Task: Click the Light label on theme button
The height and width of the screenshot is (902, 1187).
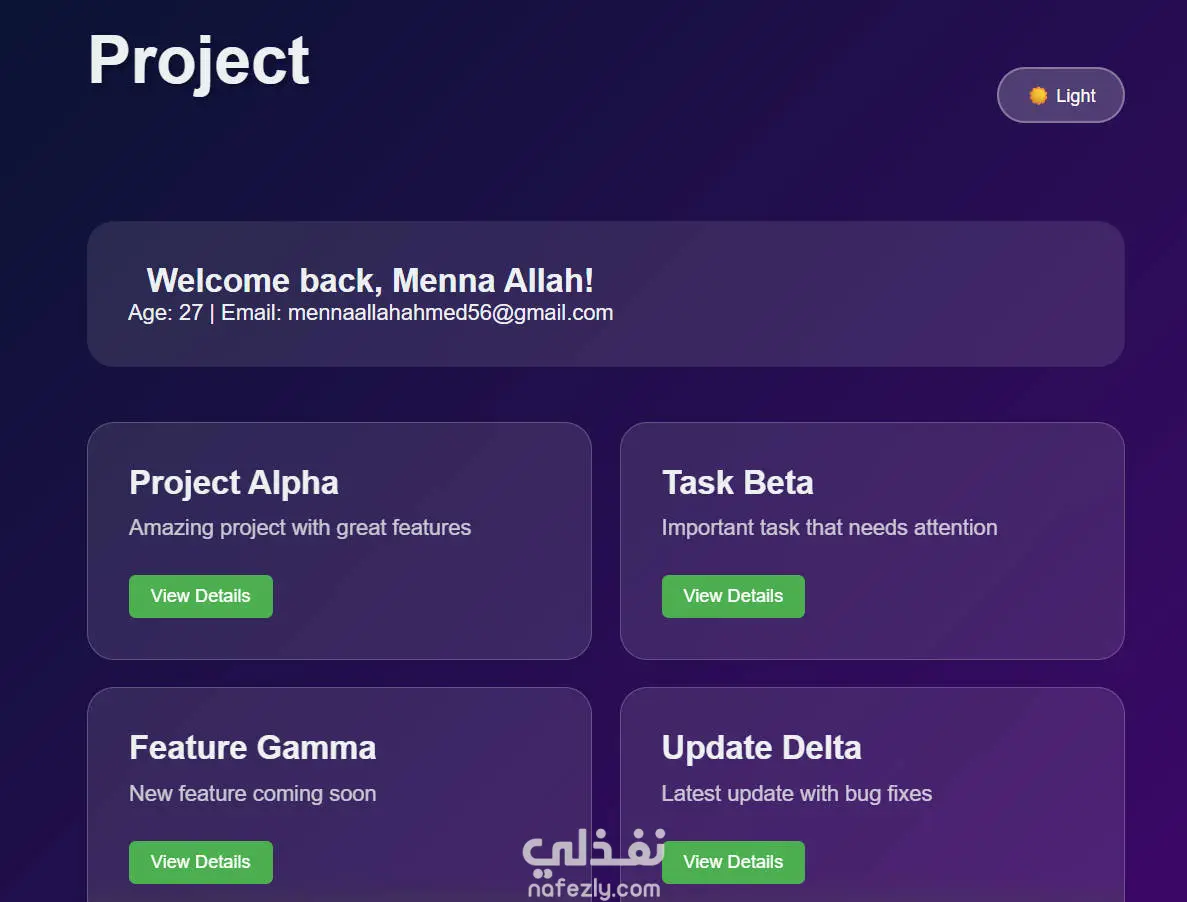Action: click(x=1076, y=96)
